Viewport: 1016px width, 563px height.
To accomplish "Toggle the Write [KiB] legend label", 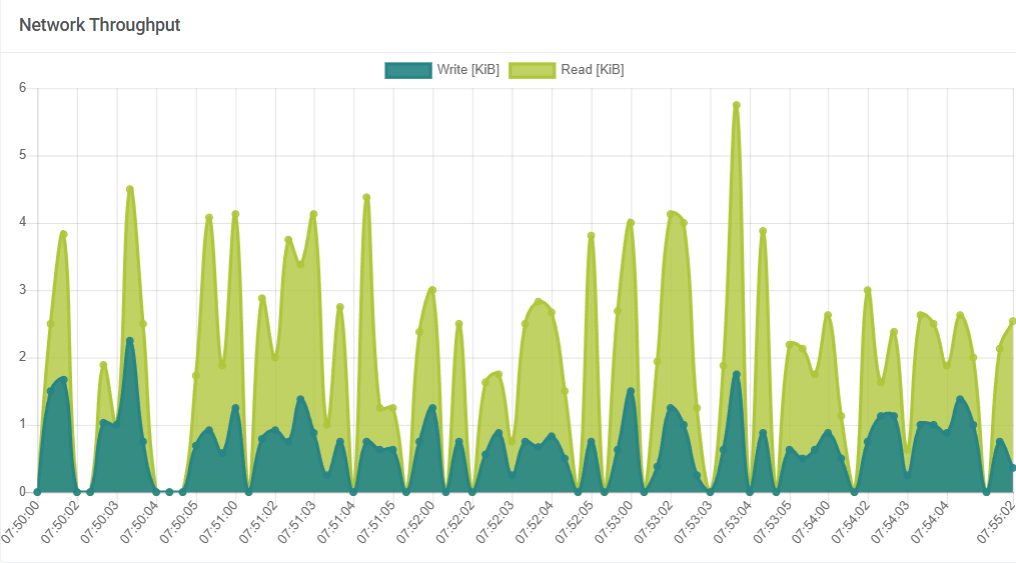I will 467,70.
